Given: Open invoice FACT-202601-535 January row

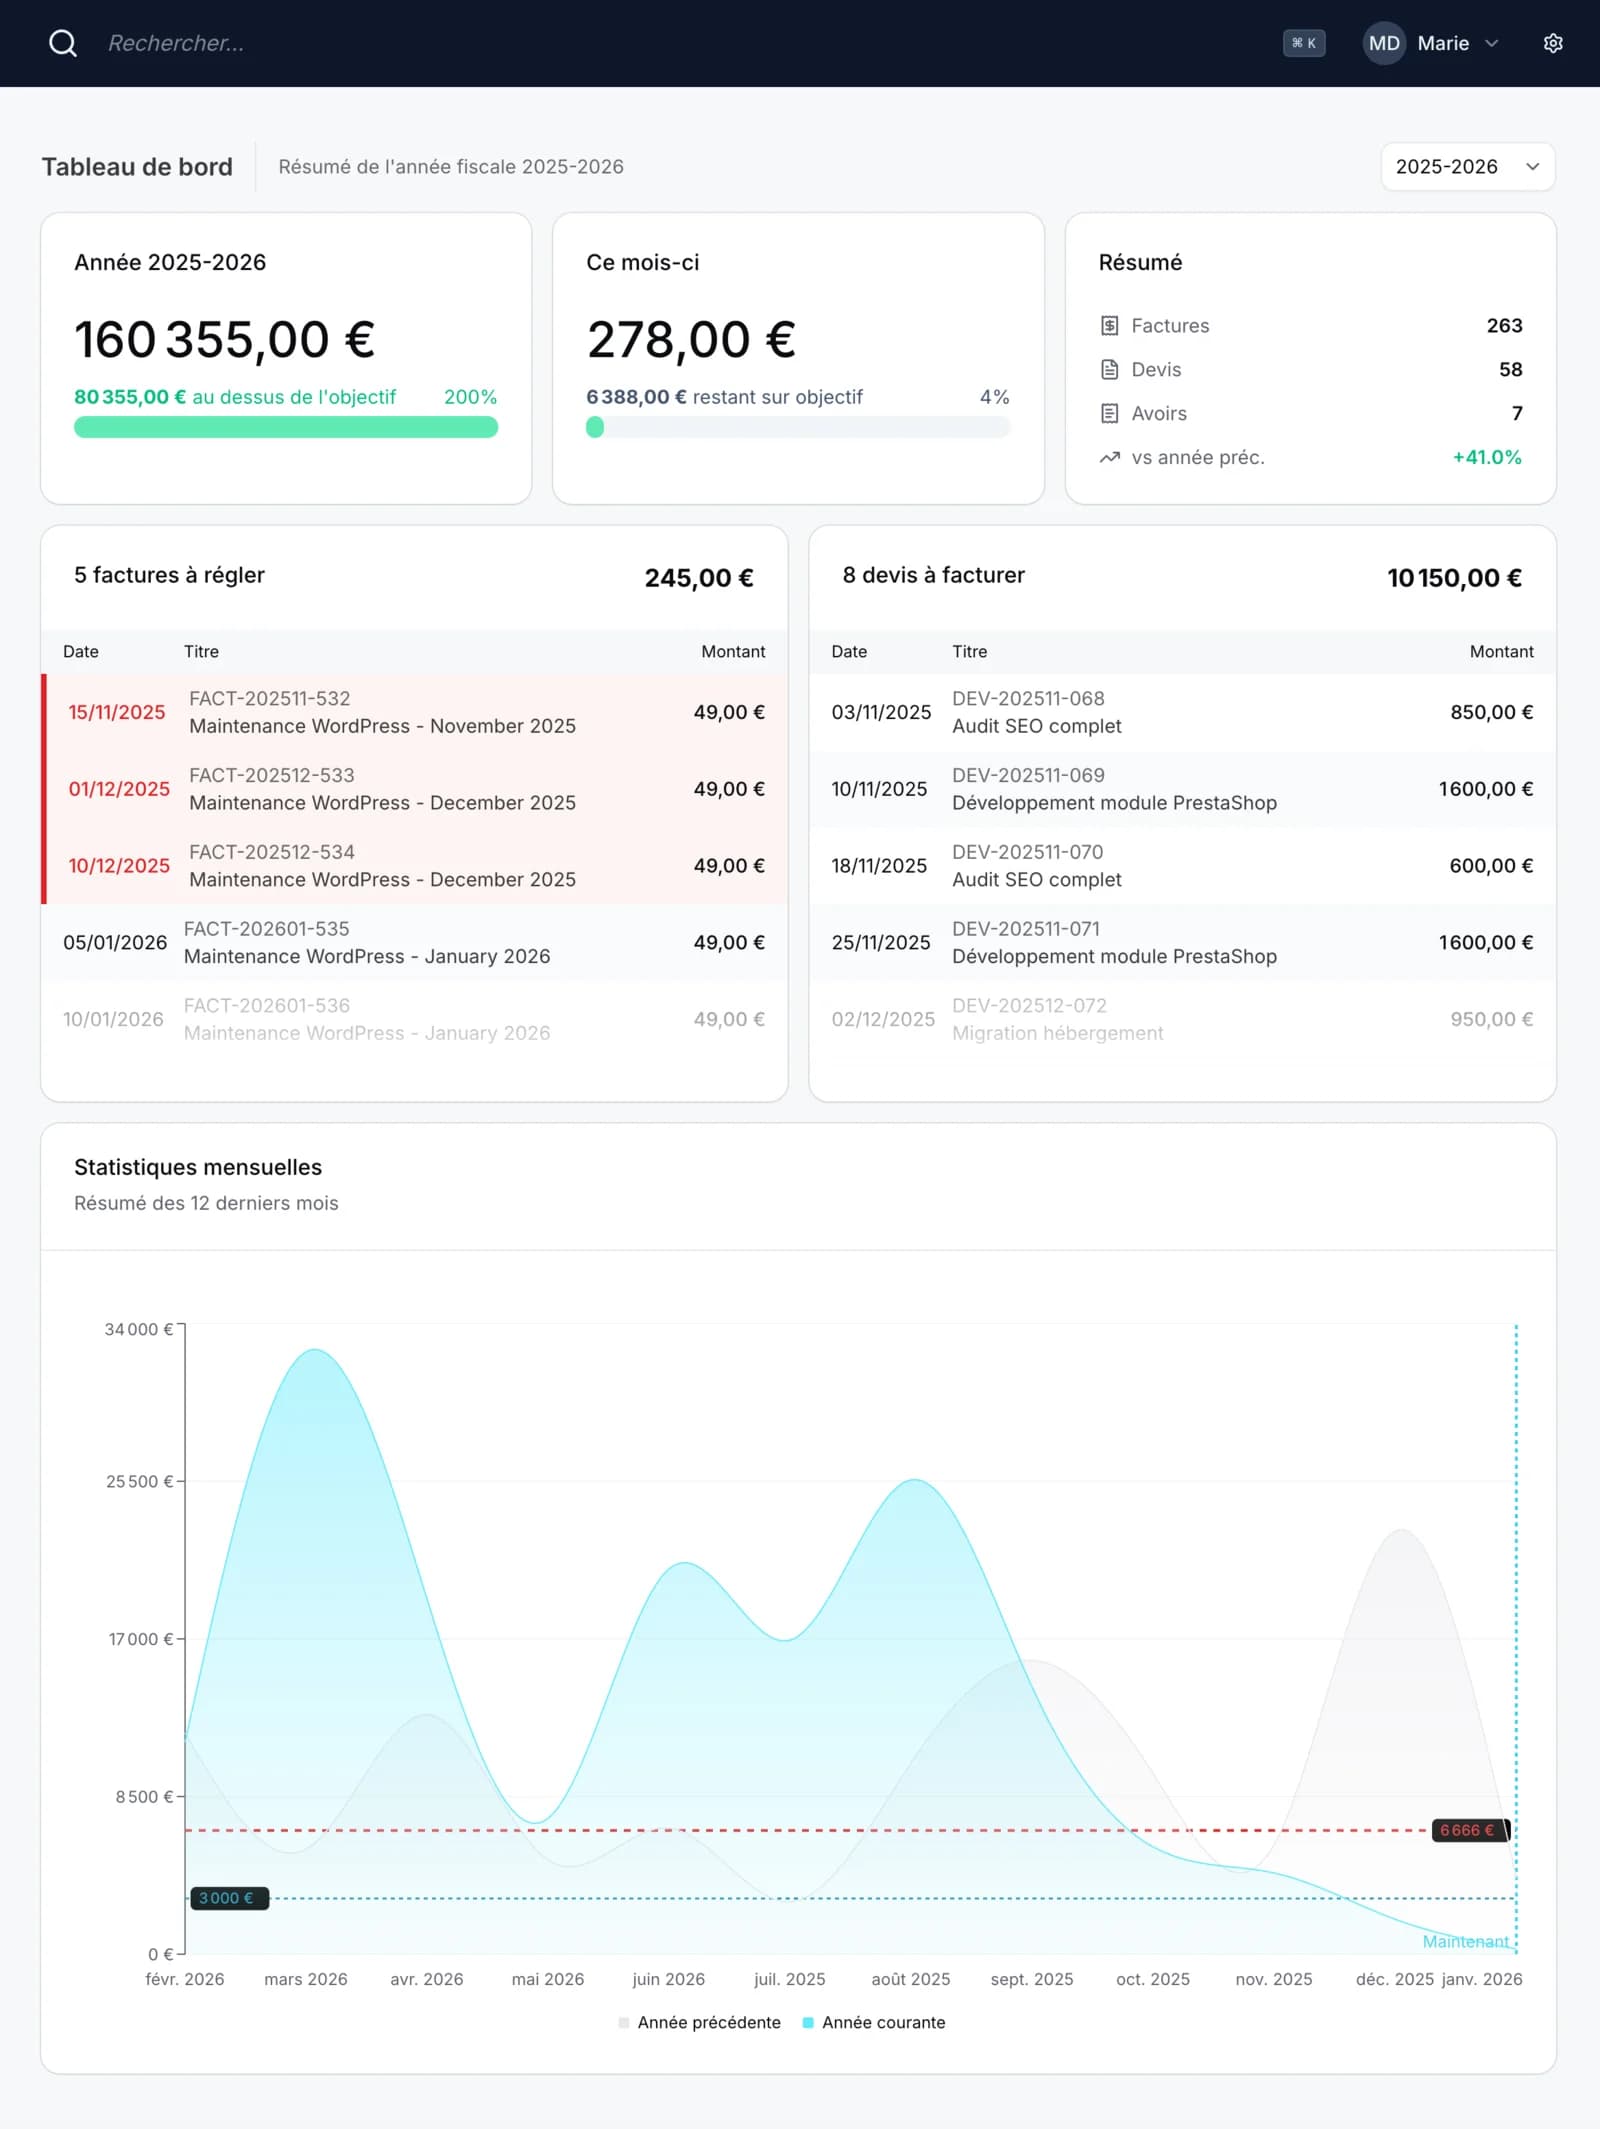Looking at the screenshot, I should (414, 943).
